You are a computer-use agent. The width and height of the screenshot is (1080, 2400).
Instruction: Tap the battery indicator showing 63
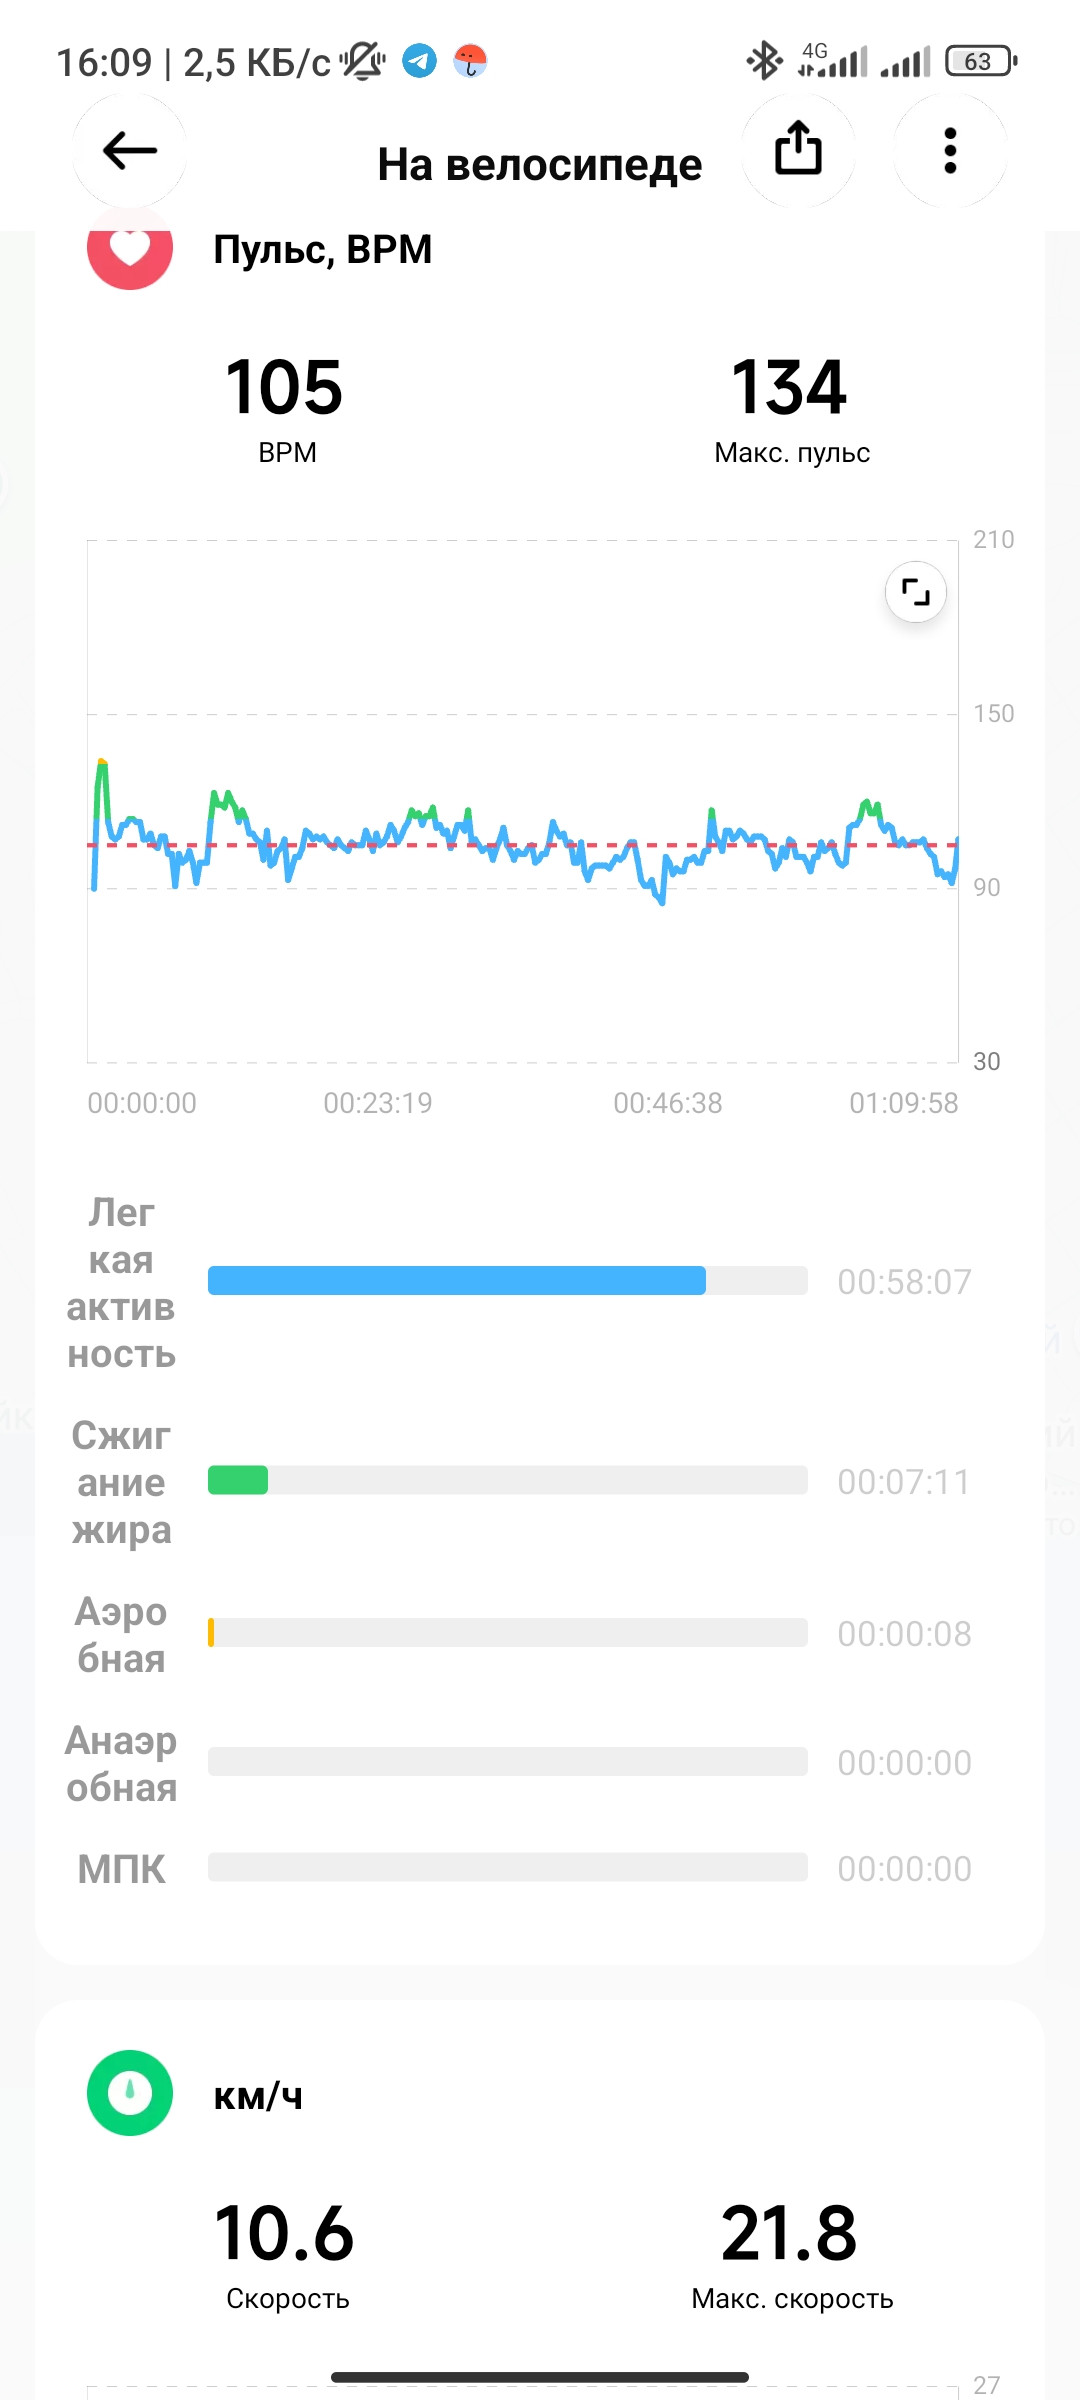(981, 61)
